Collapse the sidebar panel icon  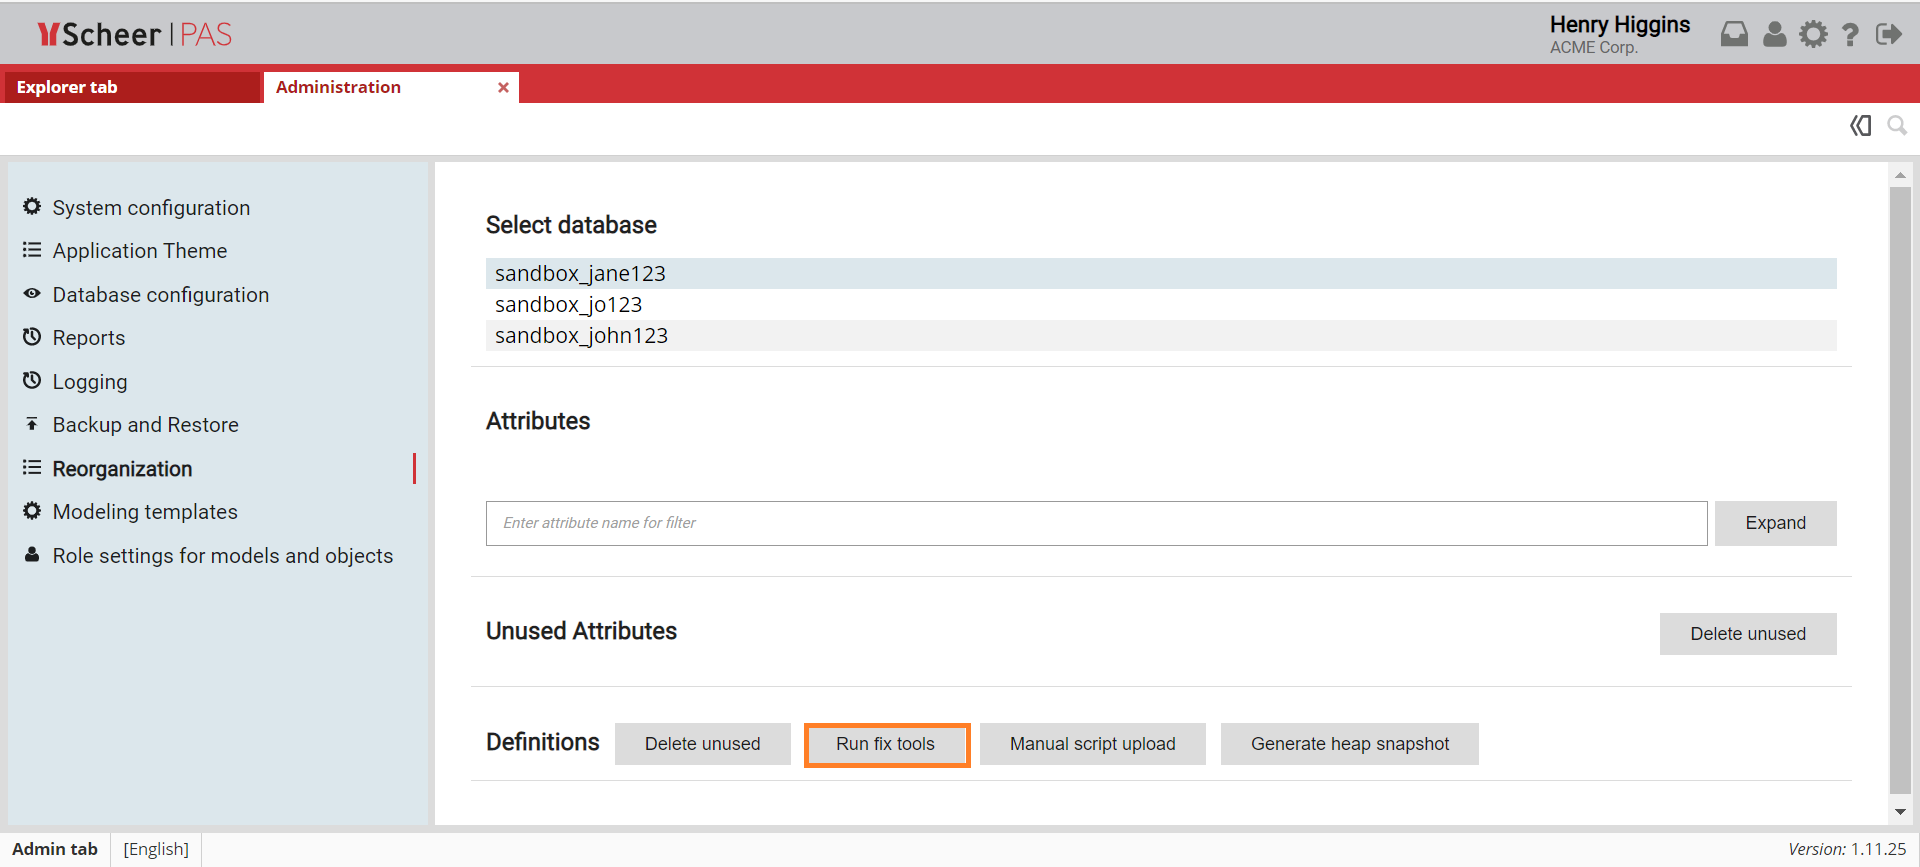pos(1860,126)
